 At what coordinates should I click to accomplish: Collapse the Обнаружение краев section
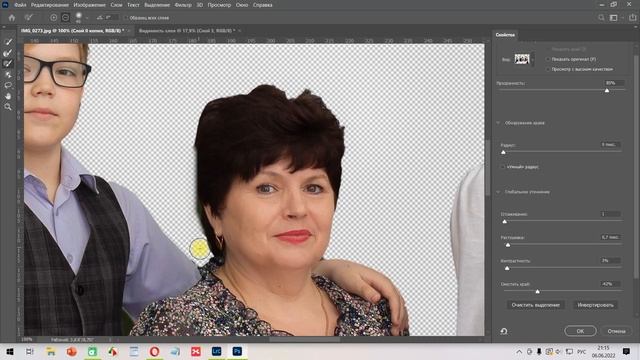(x=498, y=123)
